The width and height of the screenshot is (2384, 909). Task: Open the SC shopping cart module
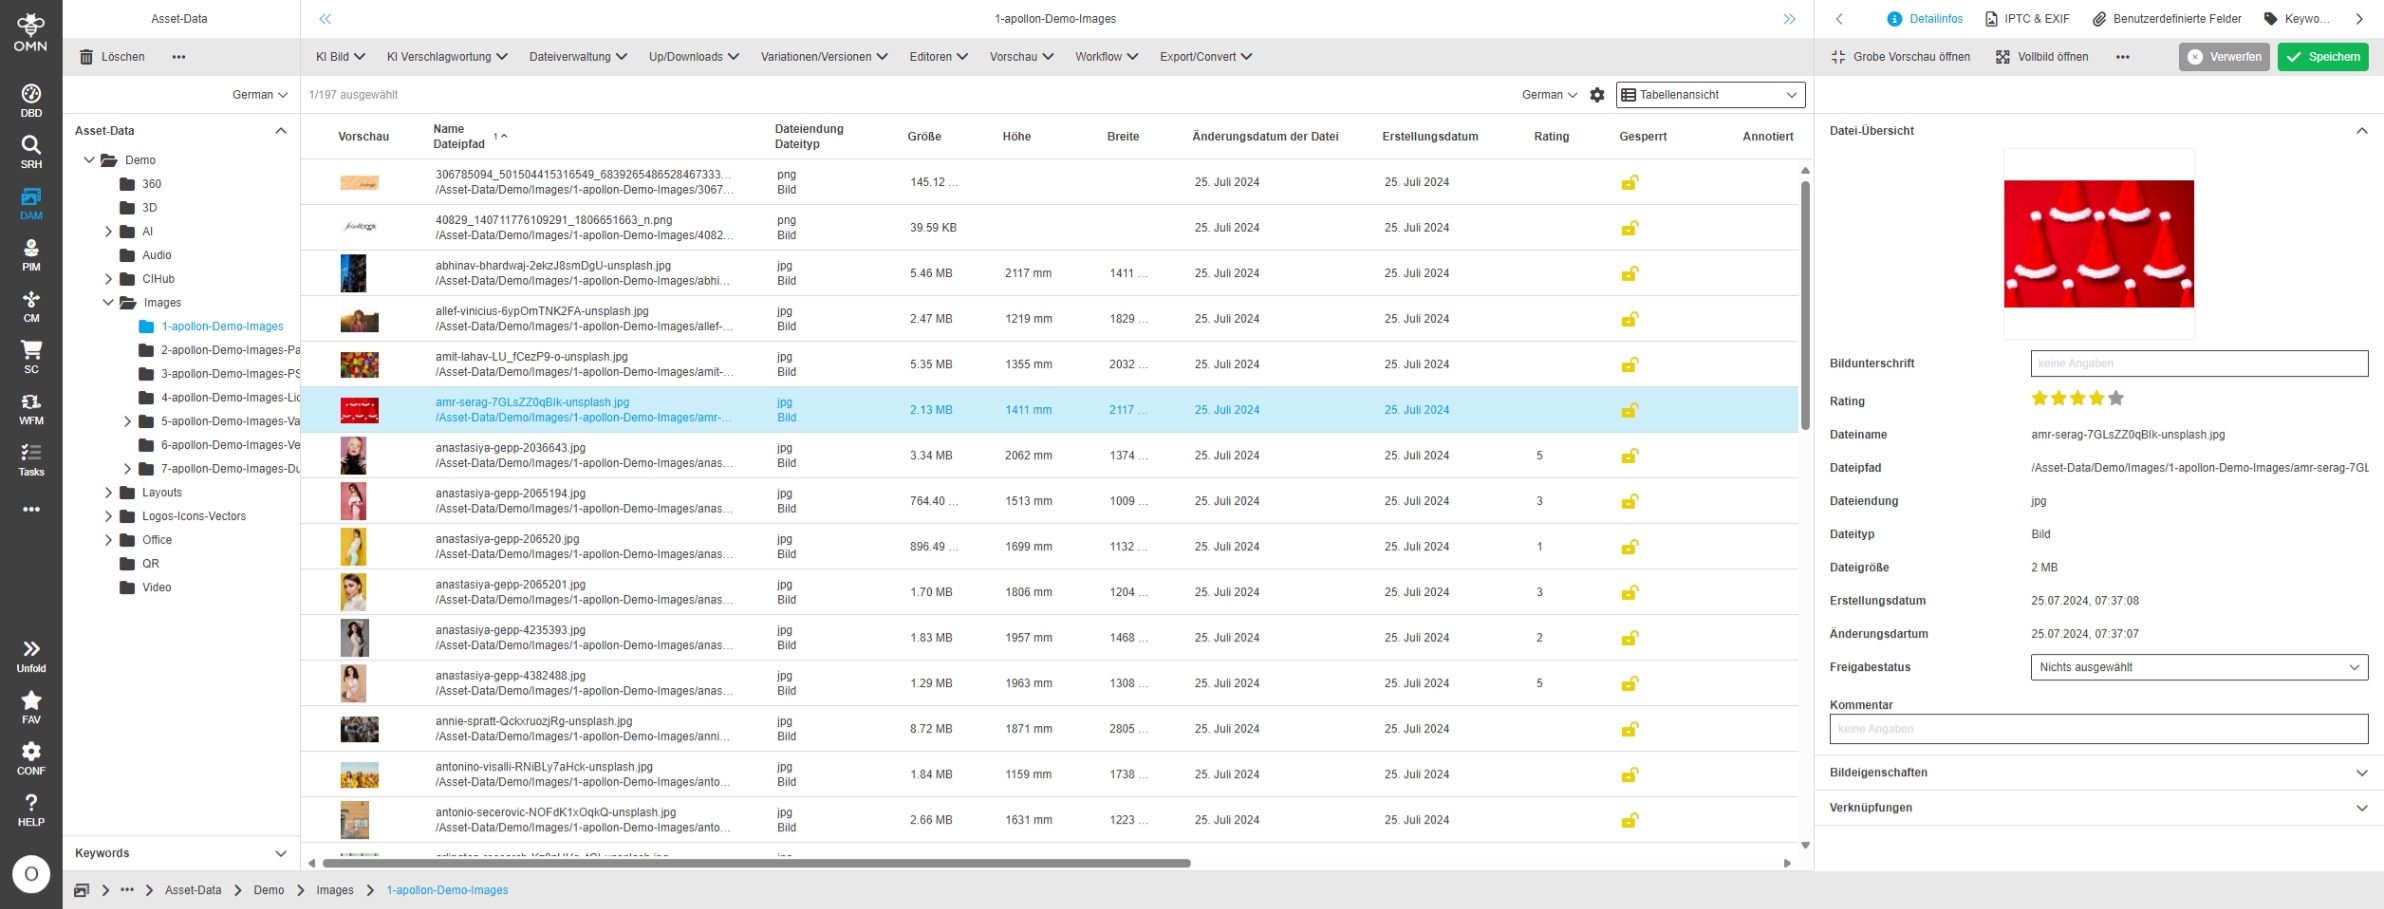pos(31,356)
